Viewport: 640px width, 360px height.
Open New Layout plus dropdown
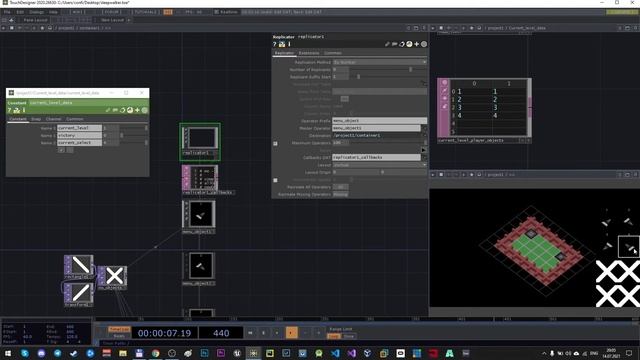129,20
